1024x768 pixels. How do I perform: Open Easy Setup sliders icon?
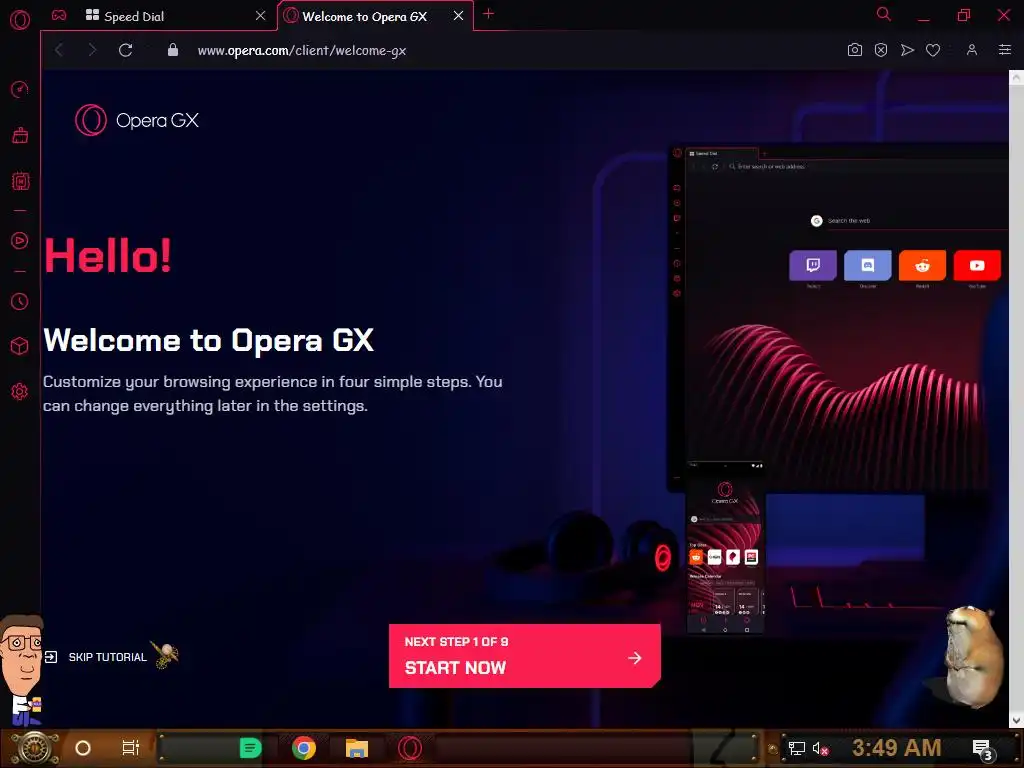pyautogui.click(x=1004, y=50)
